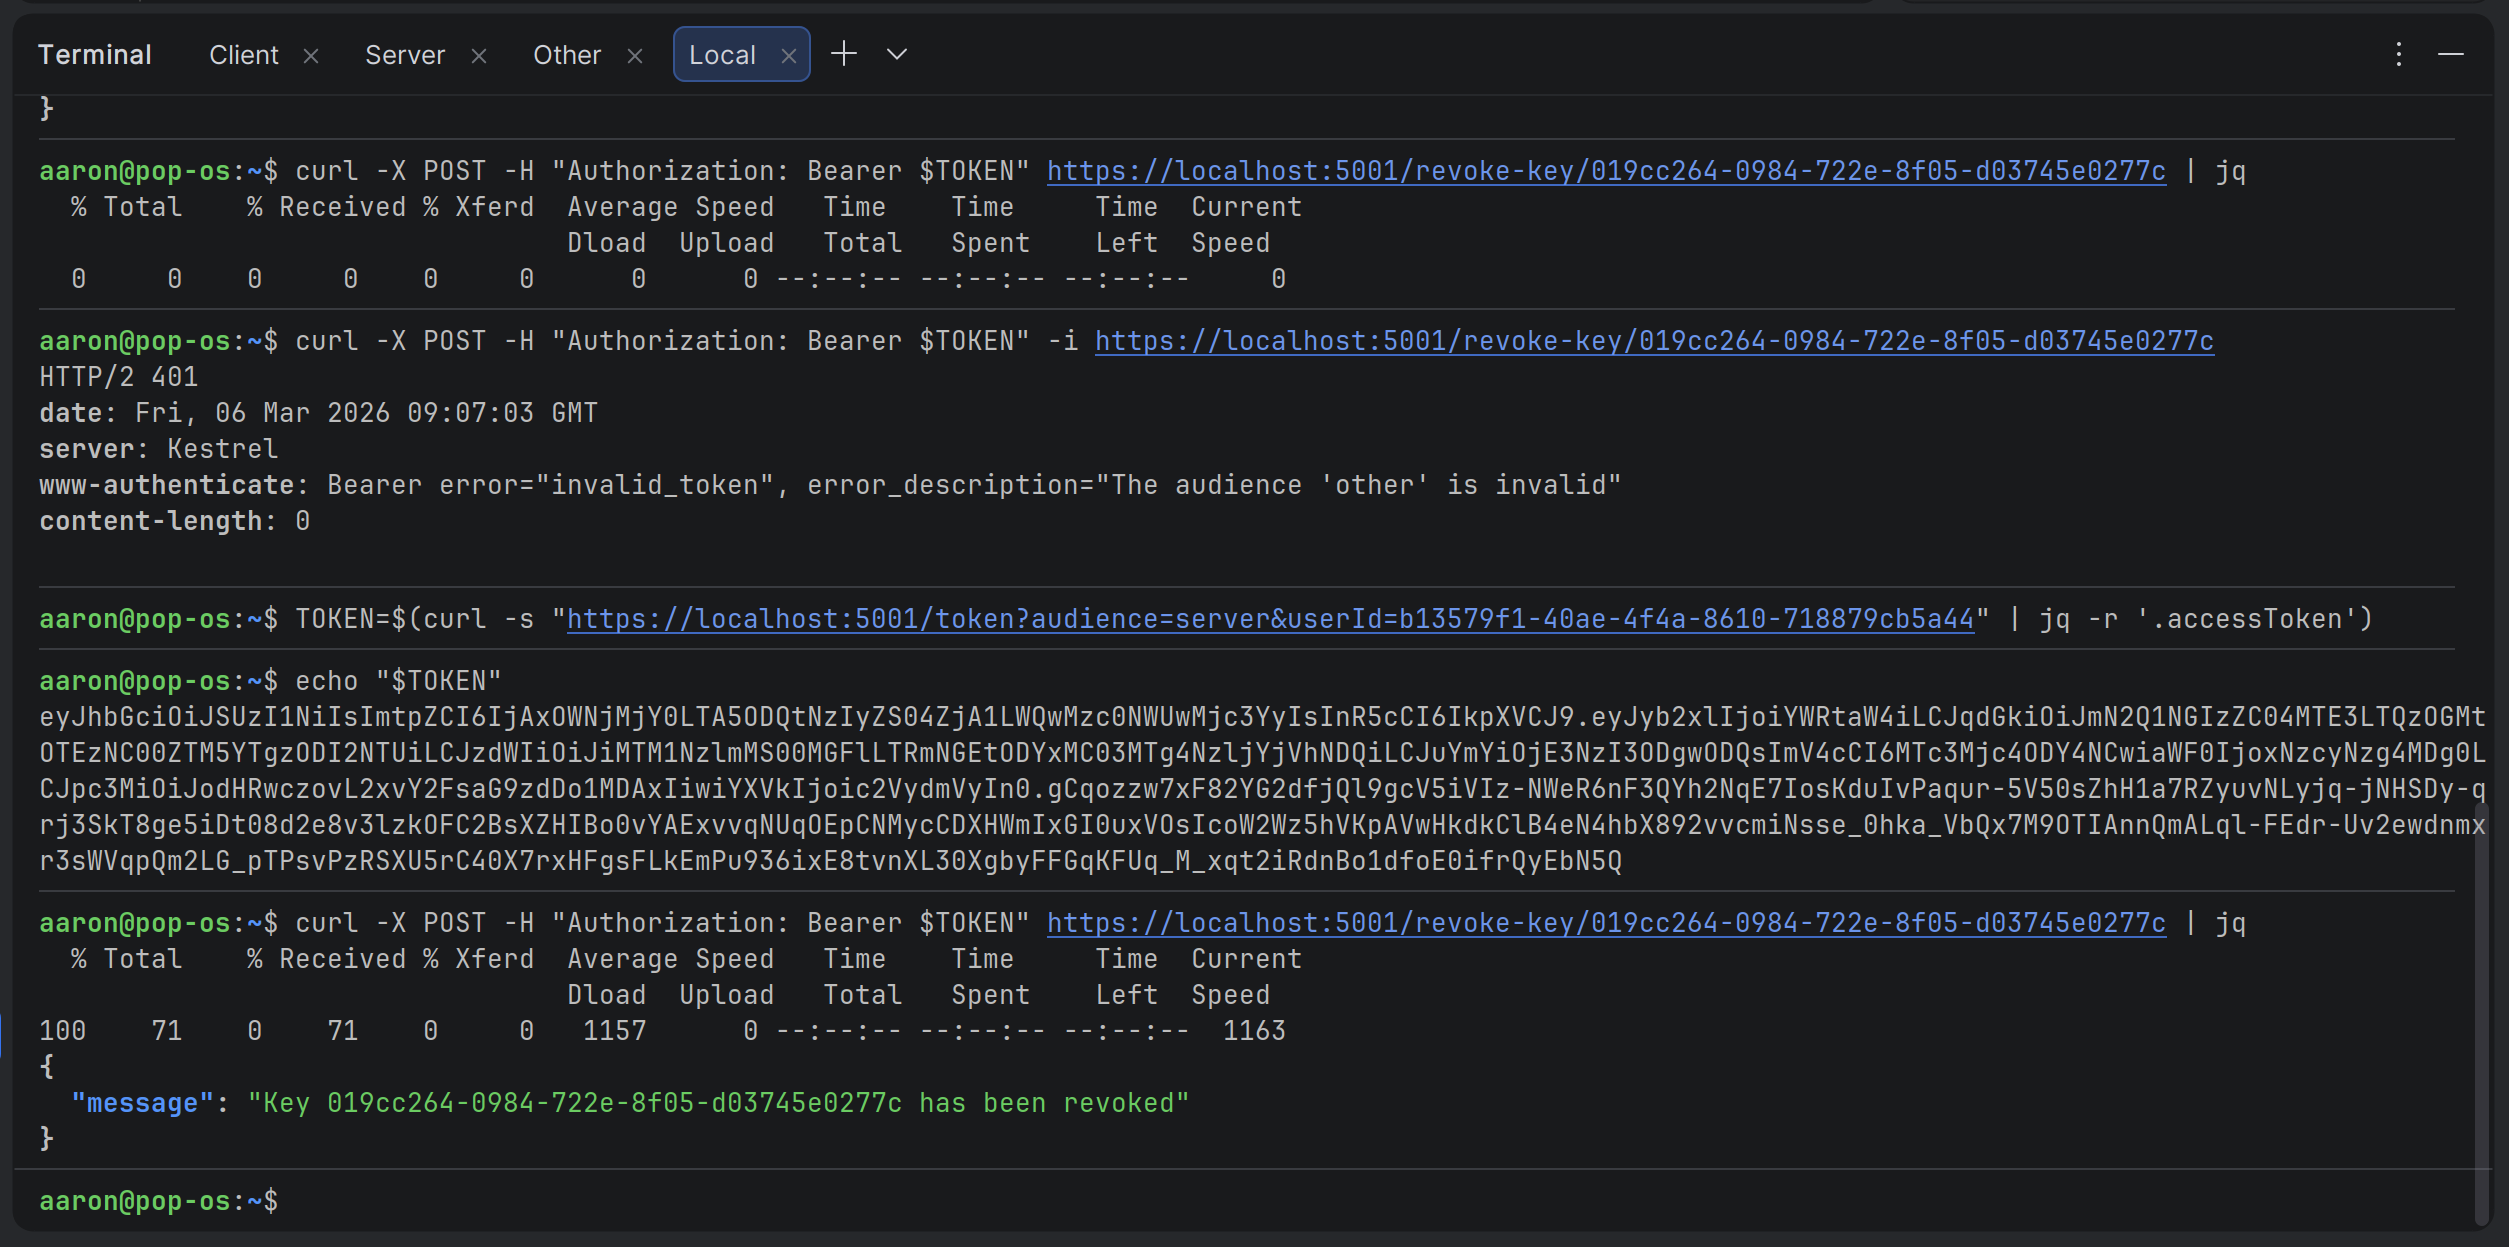Close the Other terminal tab

click(635, 56)
